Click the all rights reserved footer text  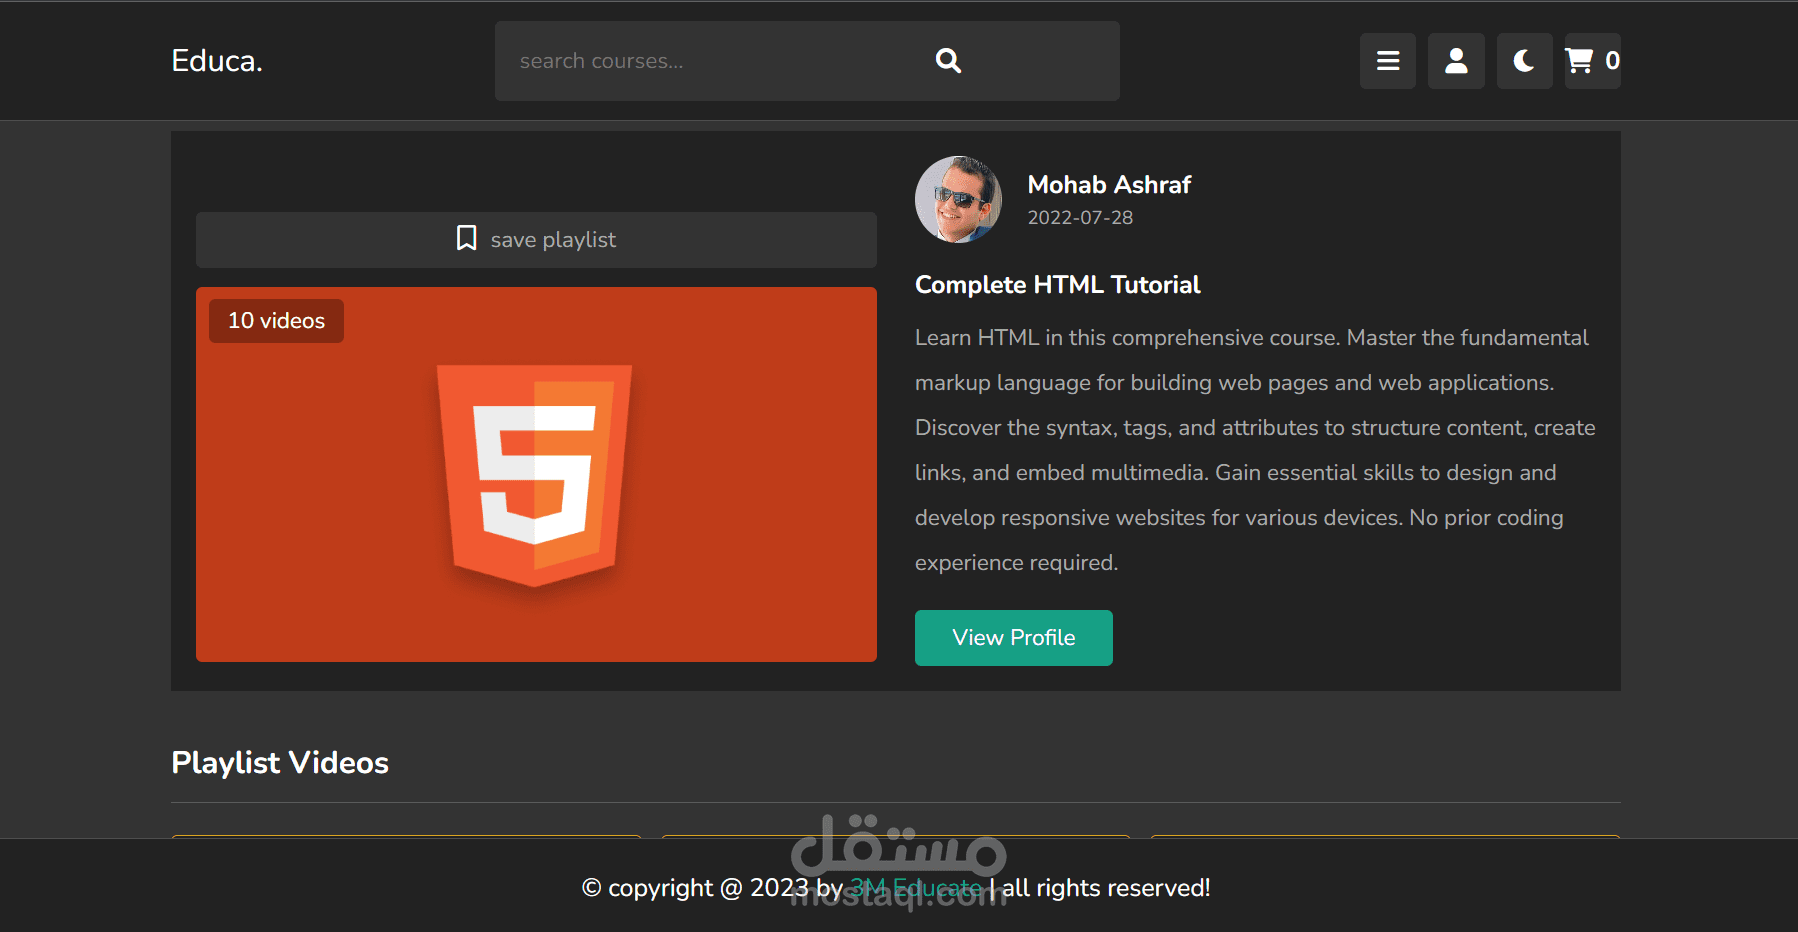(x=1106, y=888)
